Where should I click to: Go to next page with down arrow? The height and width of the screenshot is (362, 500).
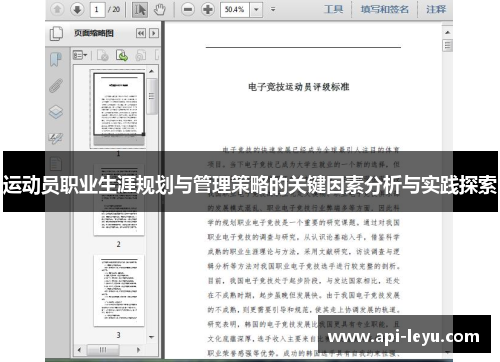77,9
